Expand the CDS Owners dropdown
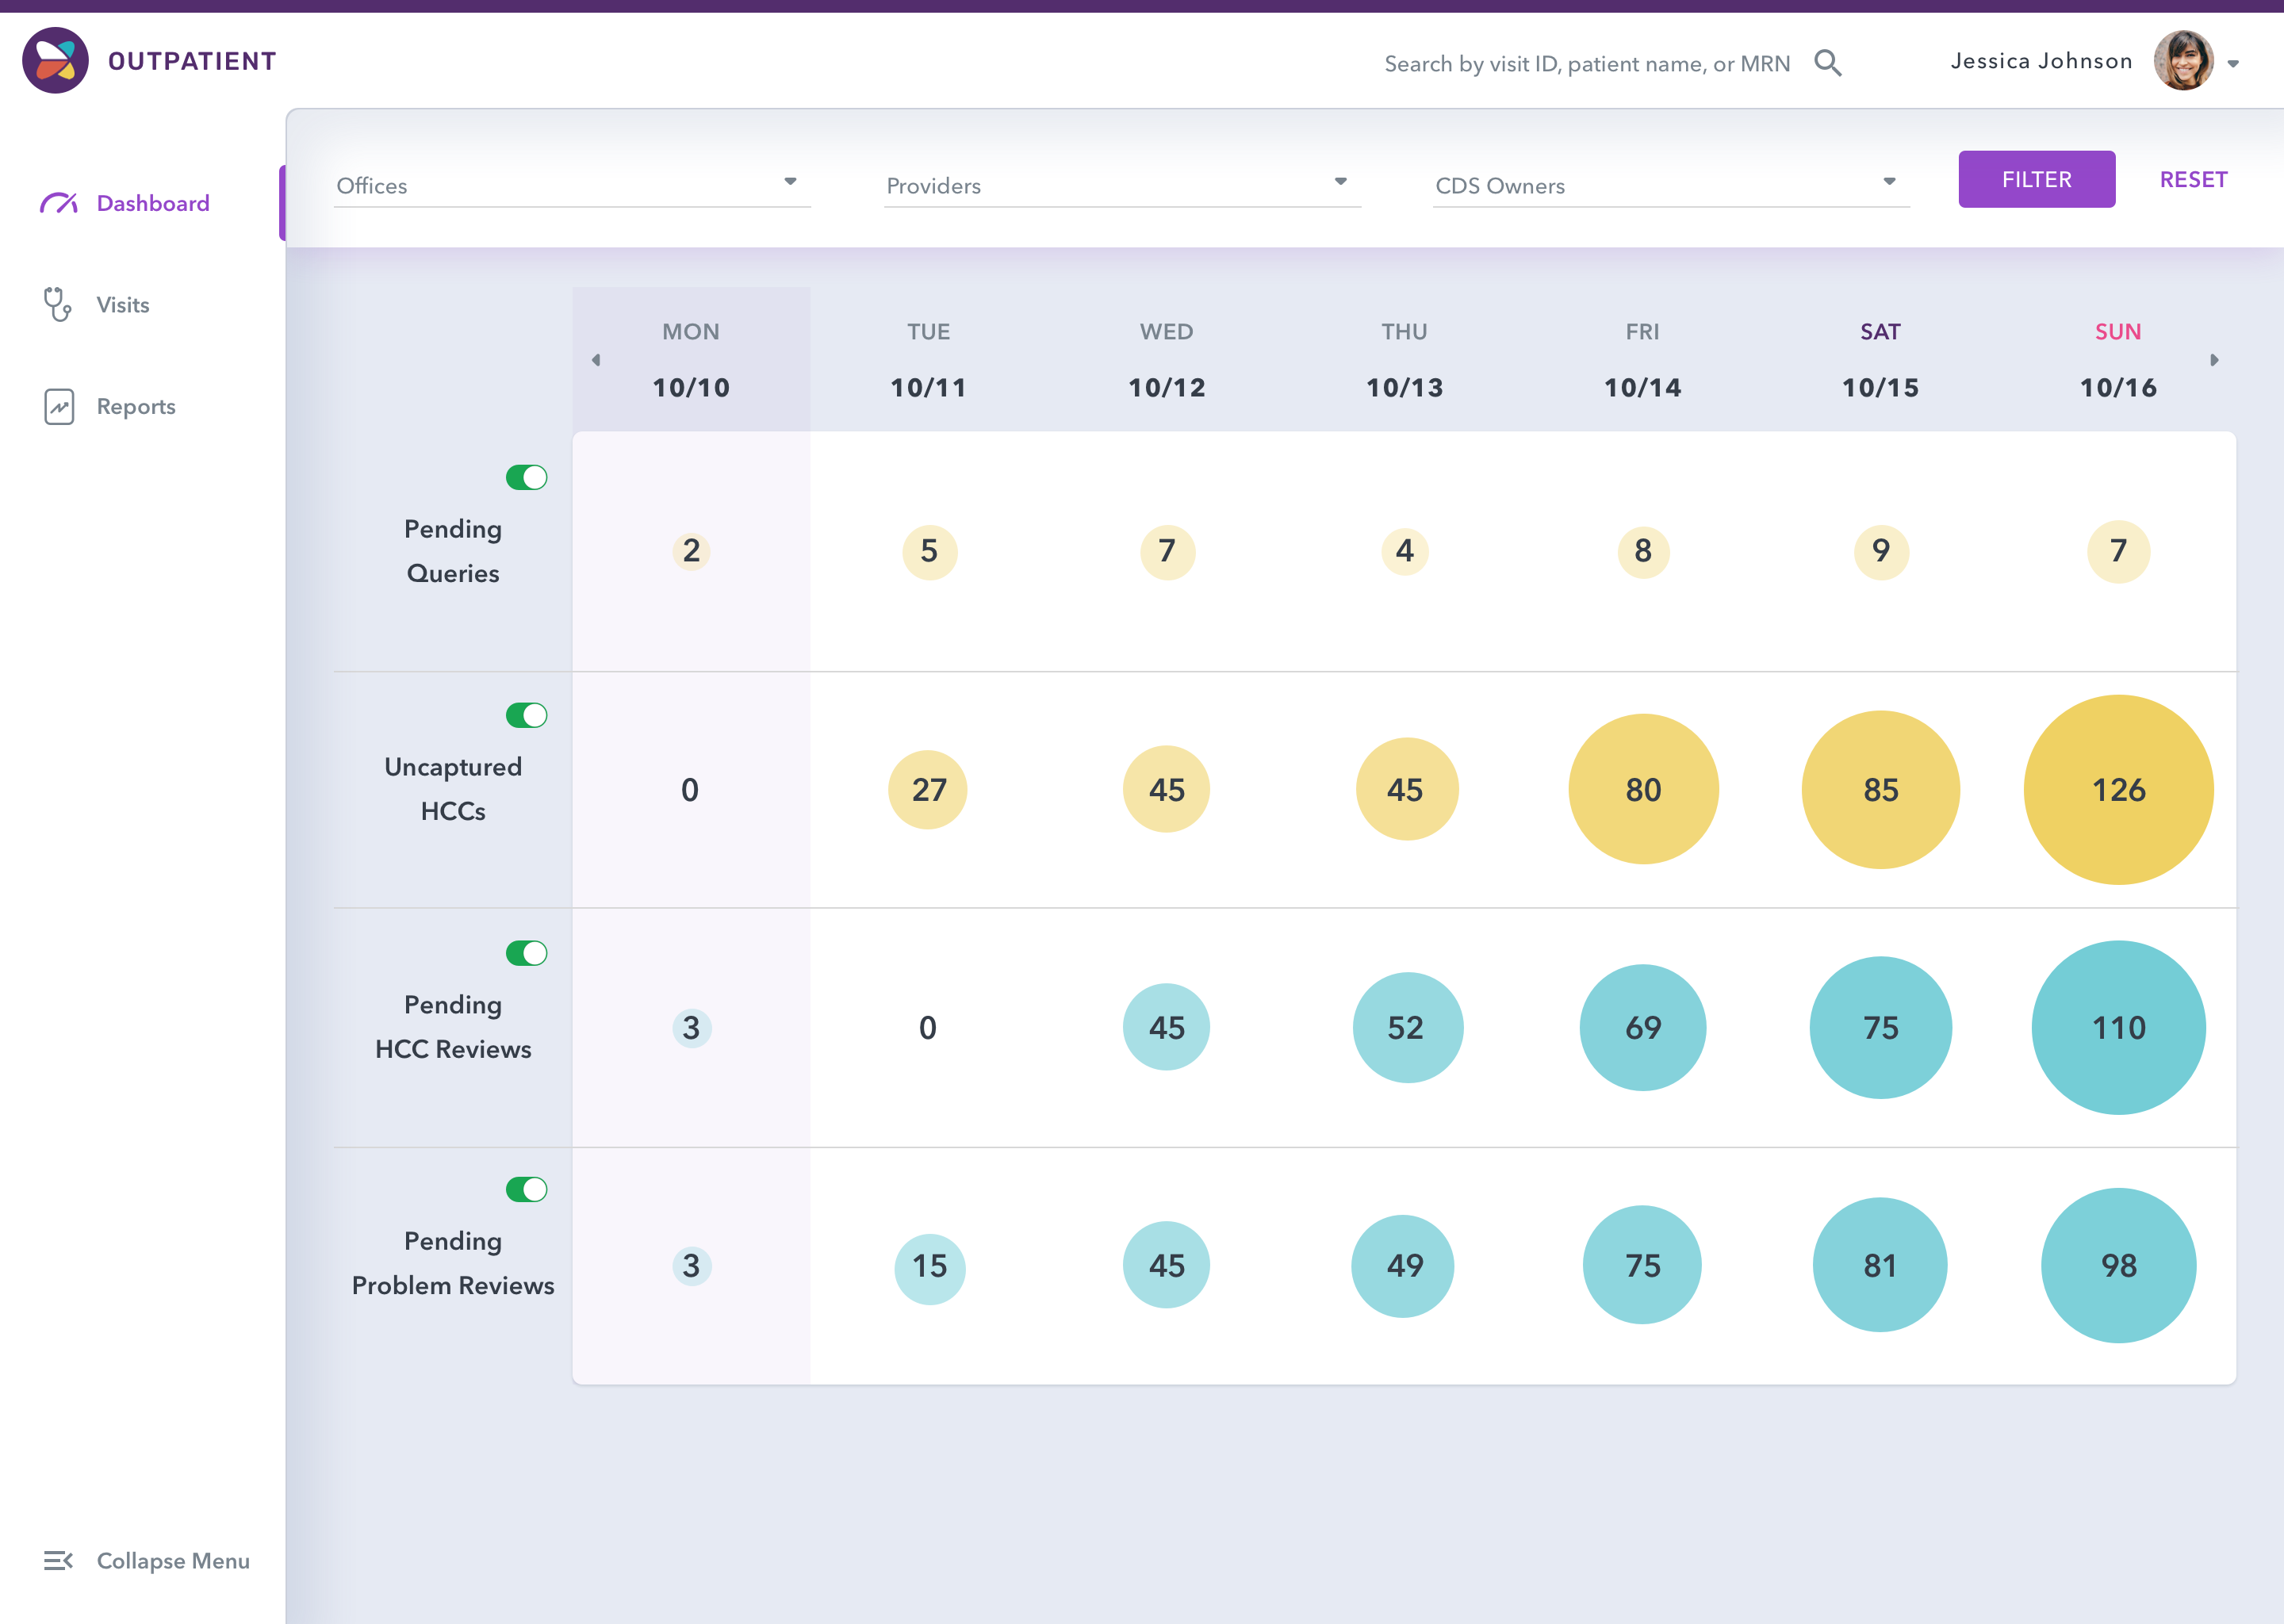The image size is (2284, 1624). (1671, 184)
